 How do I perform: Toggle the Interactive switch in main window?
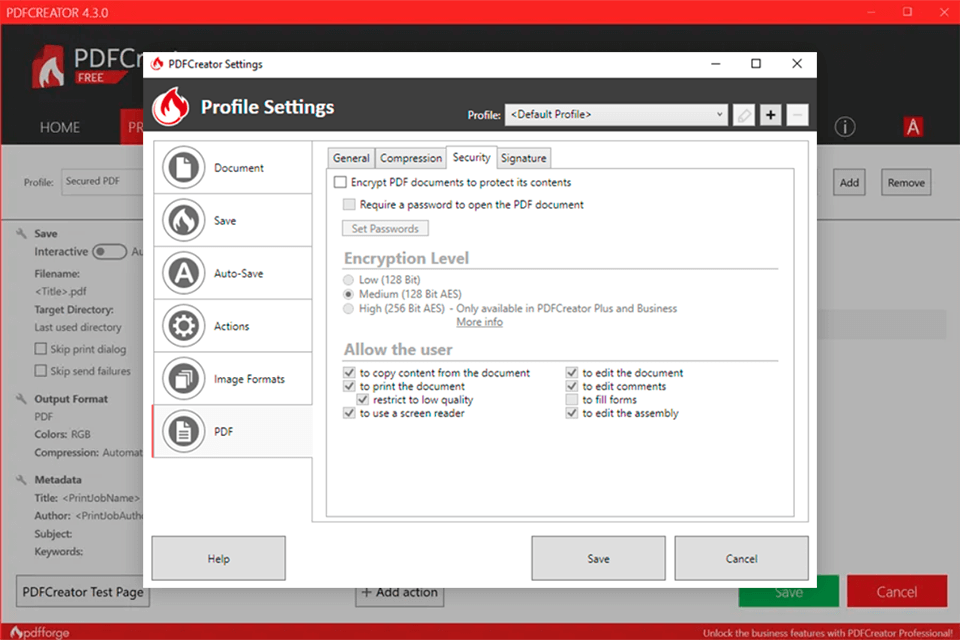pos(110,252)
